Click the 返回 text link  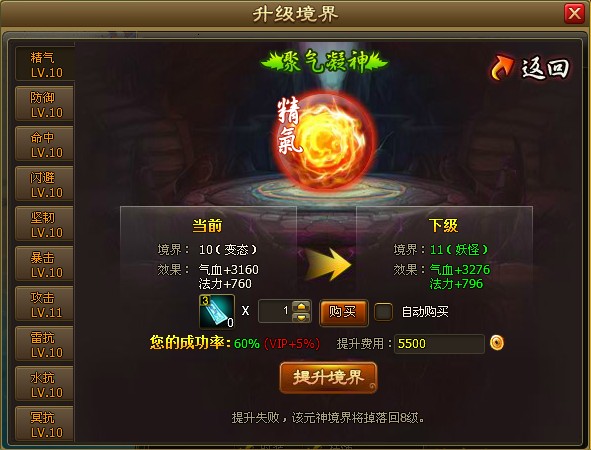[545, 68]
